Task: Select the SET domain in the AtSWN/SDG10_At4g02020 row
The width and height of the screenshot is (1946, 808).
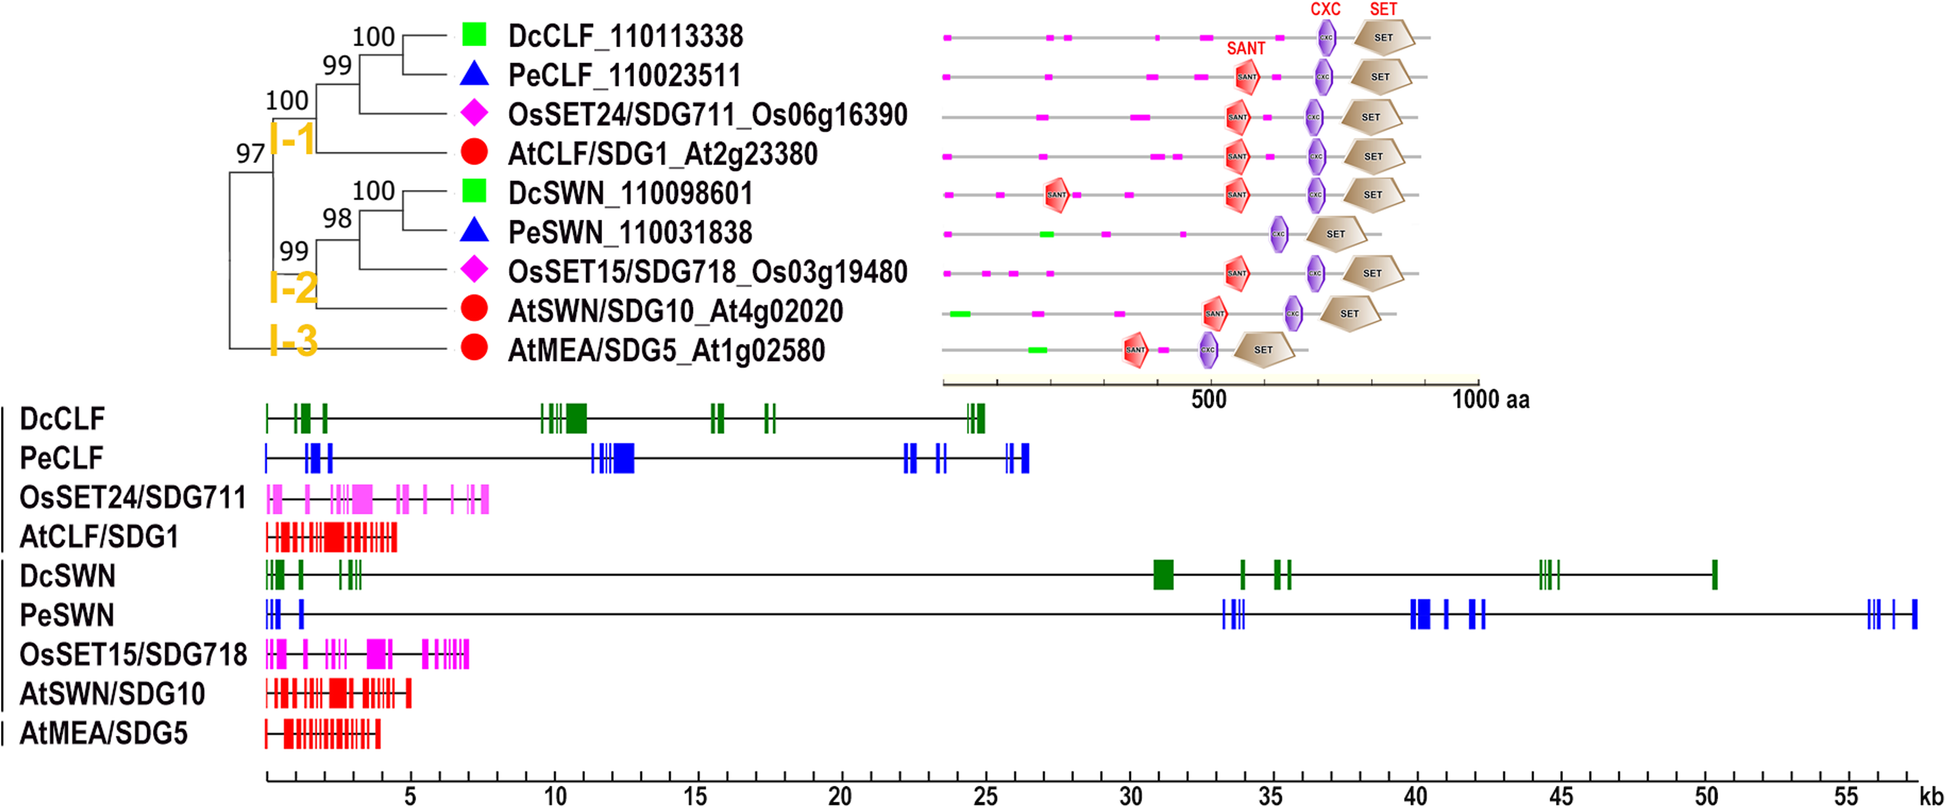Action: (1350, 313)
